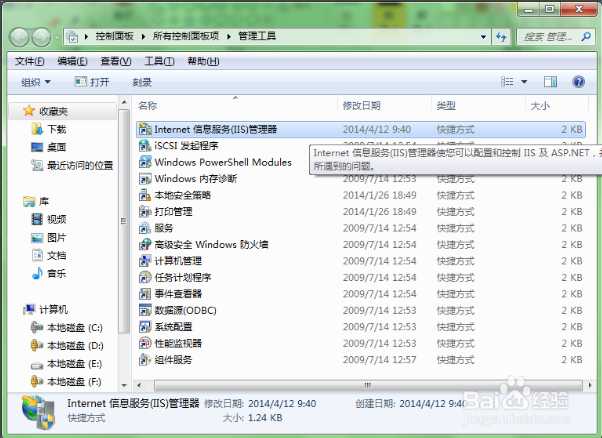602x438 pixels.
Task: Open the address bar history dropdown
Action: (x=483, y=37)
